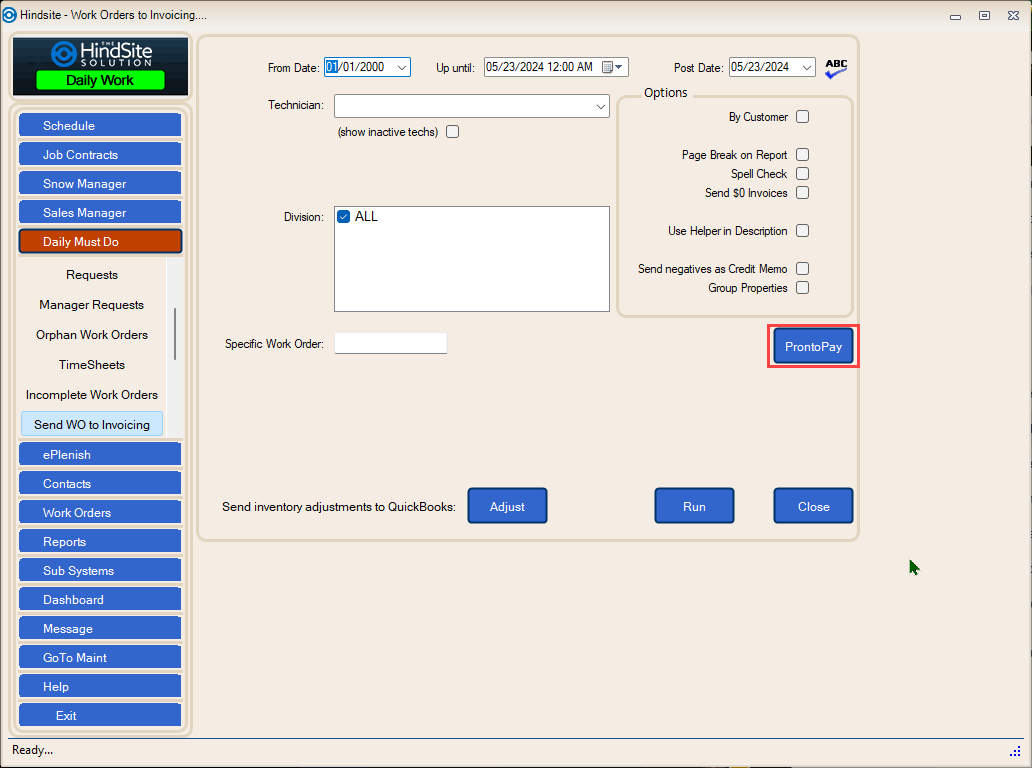Open Sub Systems section
This screenshot has width=1032, height=768.
[x=100, y=570]
